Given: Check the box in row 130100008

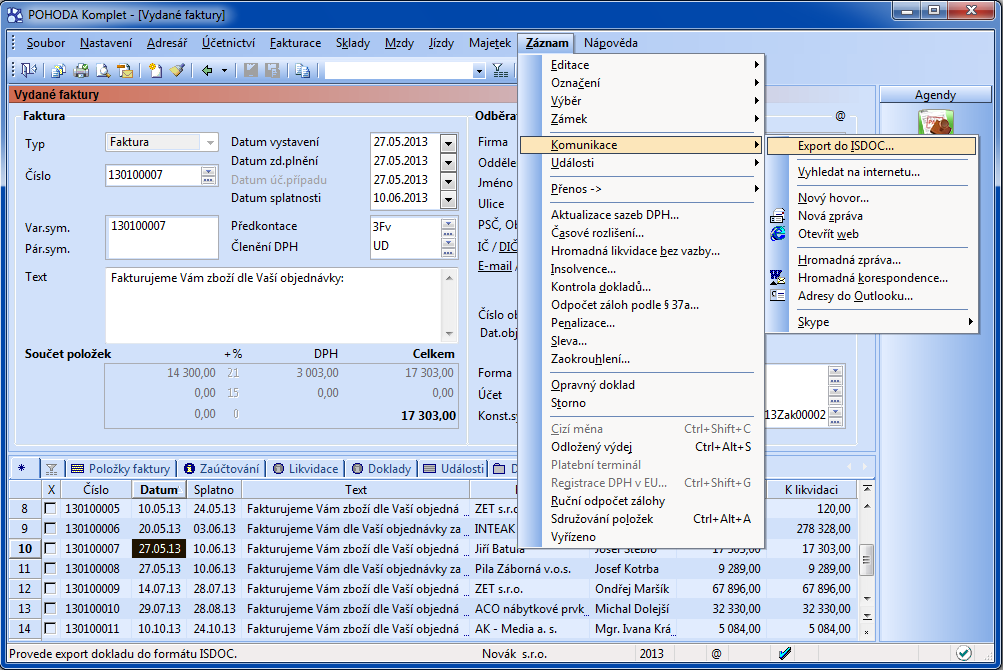Looking at the screenshot, I should 51,569.
